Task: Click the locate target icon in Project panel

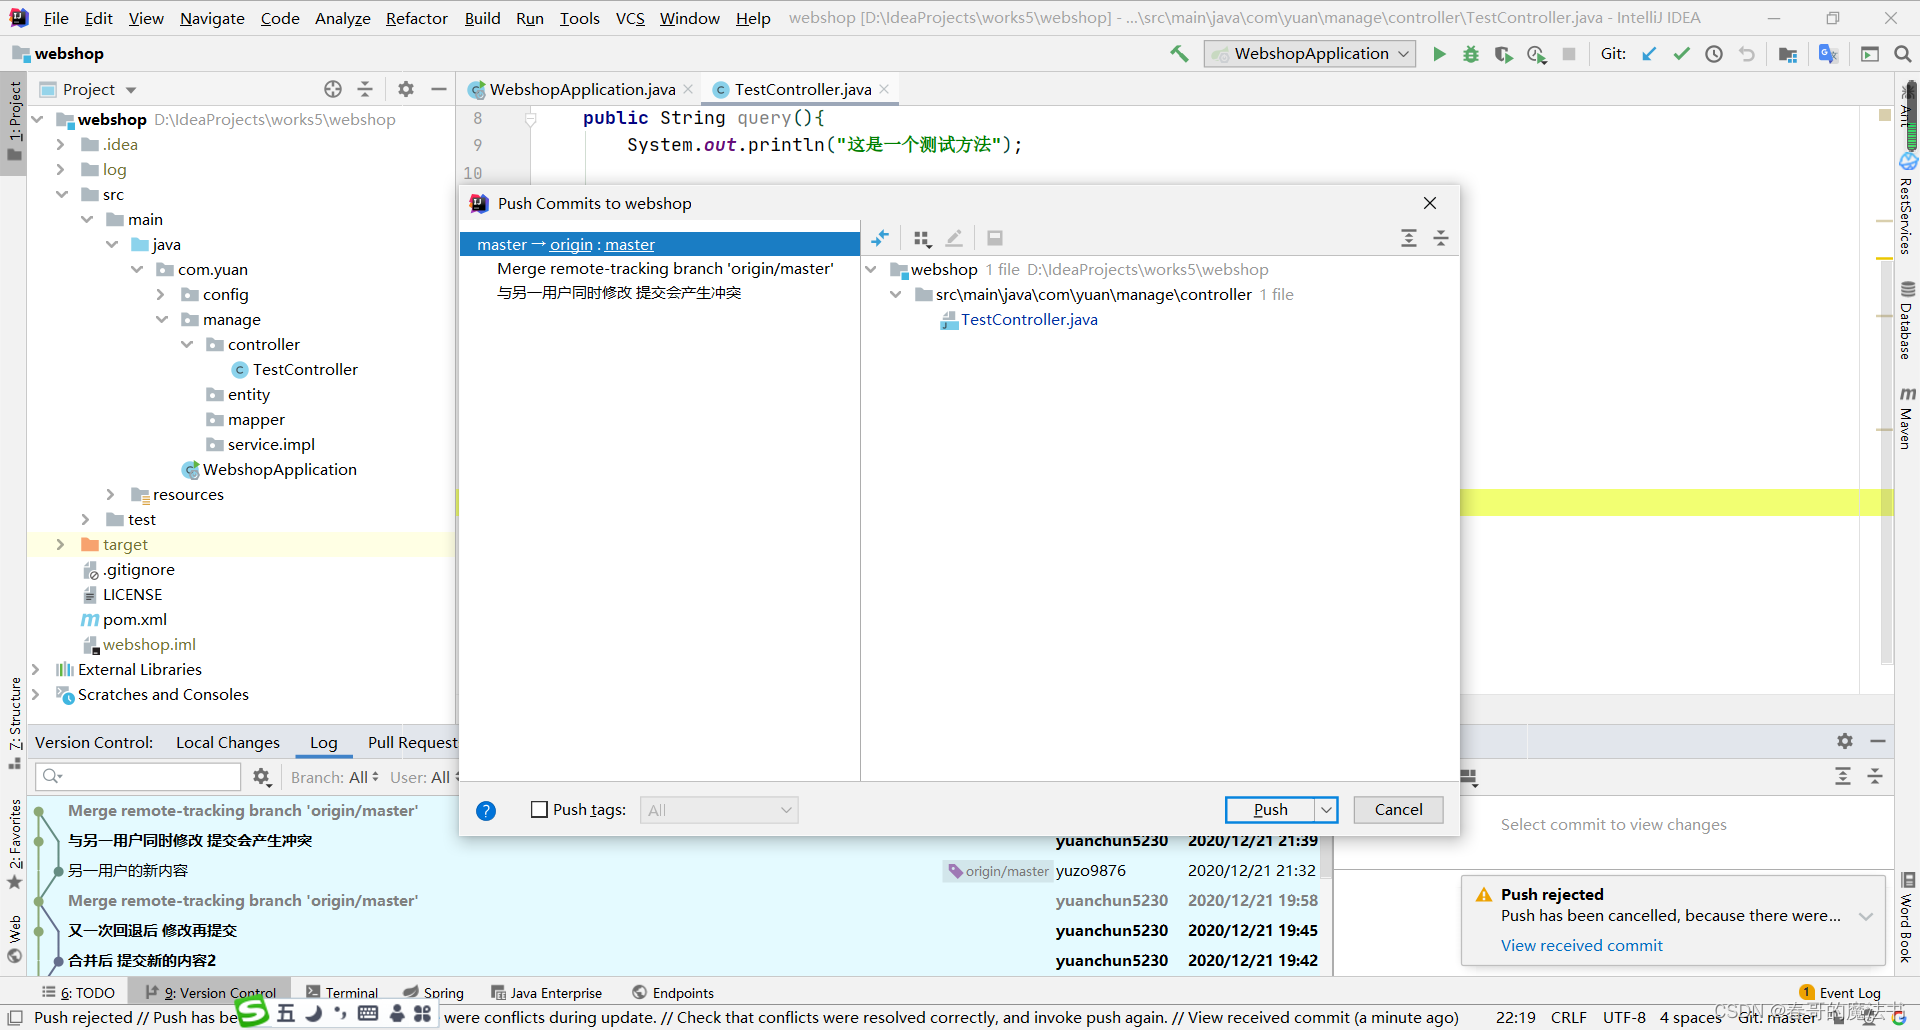Action: coord(333,89)
